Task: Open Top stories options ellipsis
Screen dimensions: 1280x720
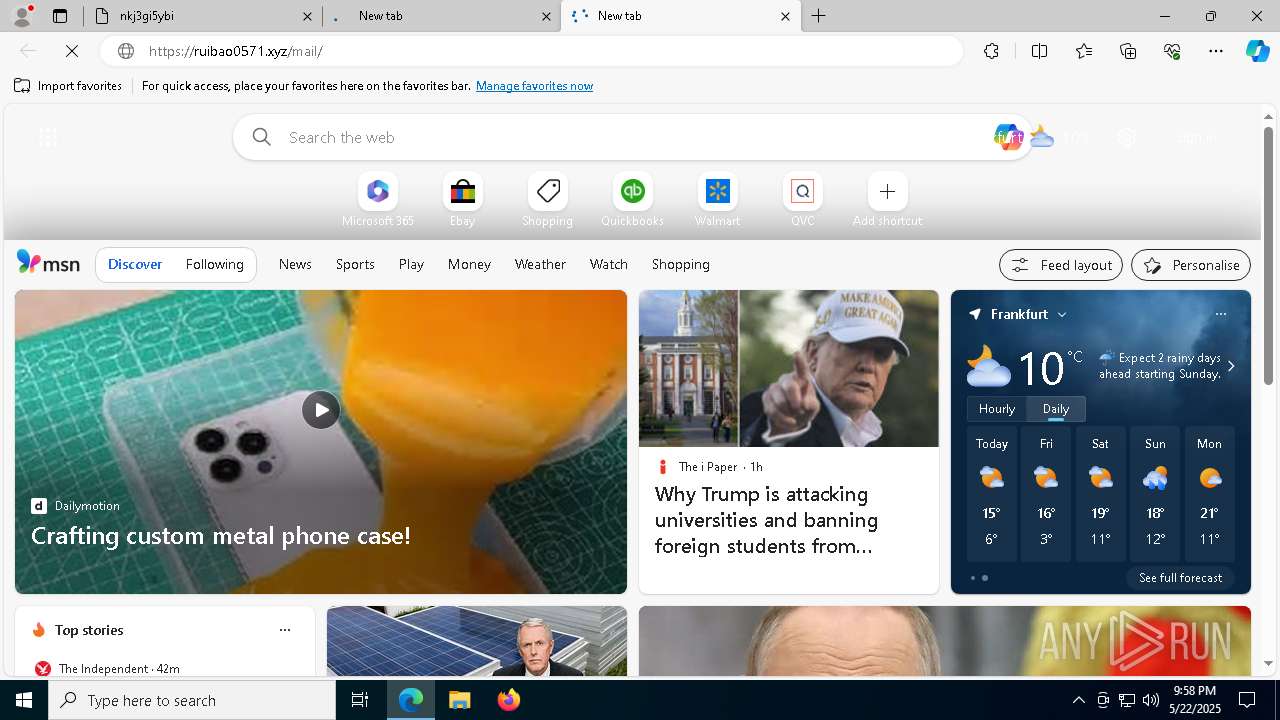Action: (285, 630)
